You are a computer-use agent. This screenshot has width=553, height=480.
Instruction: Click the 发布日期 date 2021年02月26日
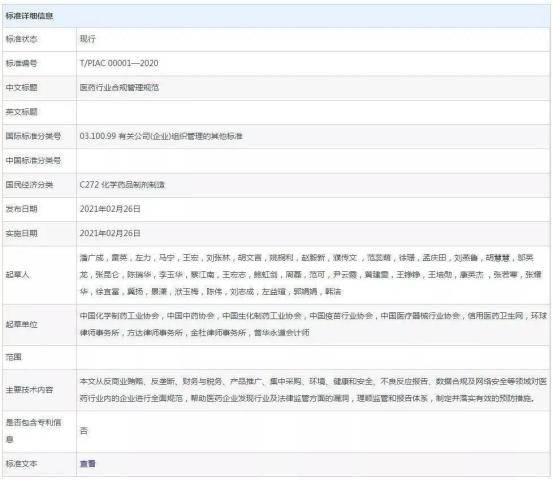pos(110,209)
